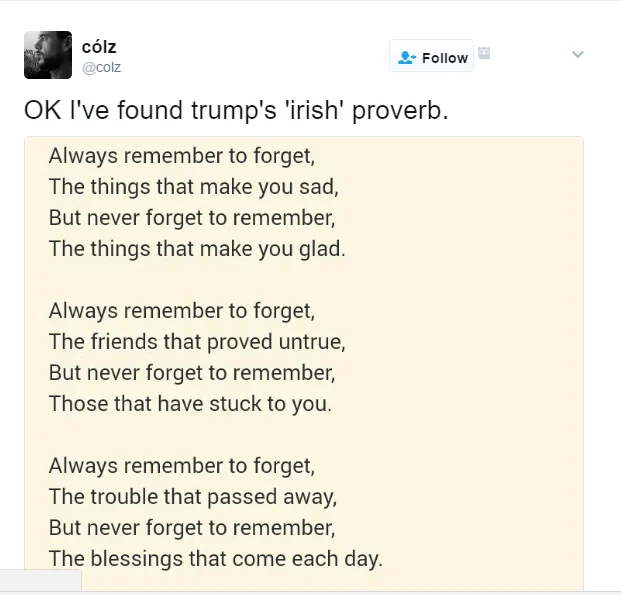621x595 pixels.
Task: Click the cólz profile avatar photo
Action: point(48,55)
